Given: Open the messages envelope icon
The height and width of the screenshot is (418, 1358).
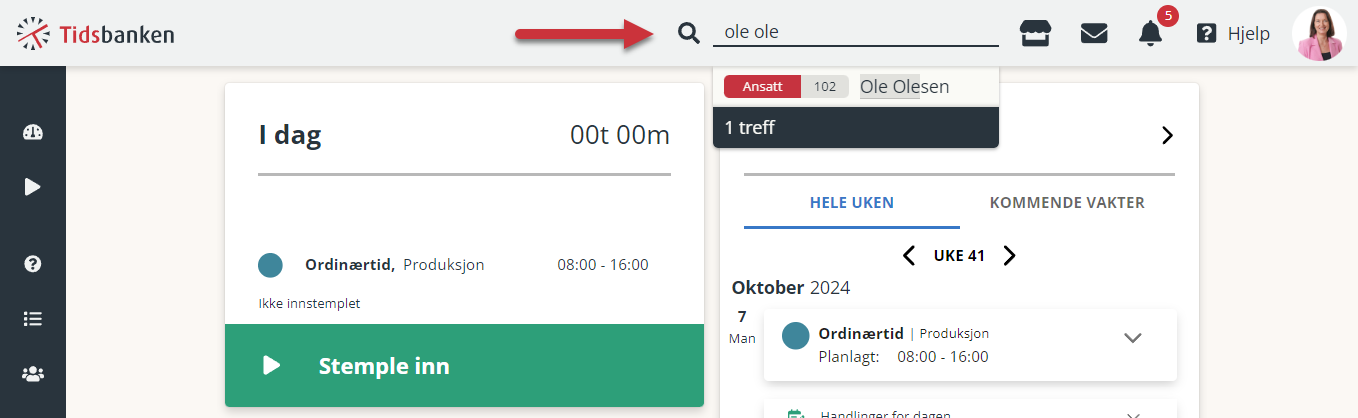Looking at the screenshot, I should click(1094, 33).
